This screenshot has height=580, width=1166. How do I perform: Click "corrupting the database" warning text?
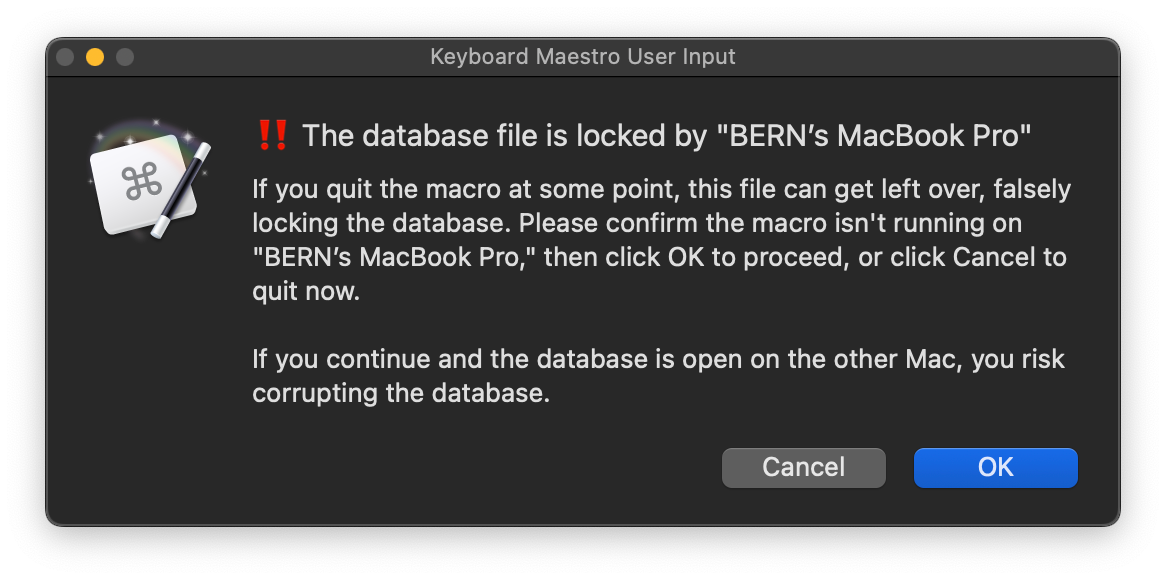tap(400, 393)
